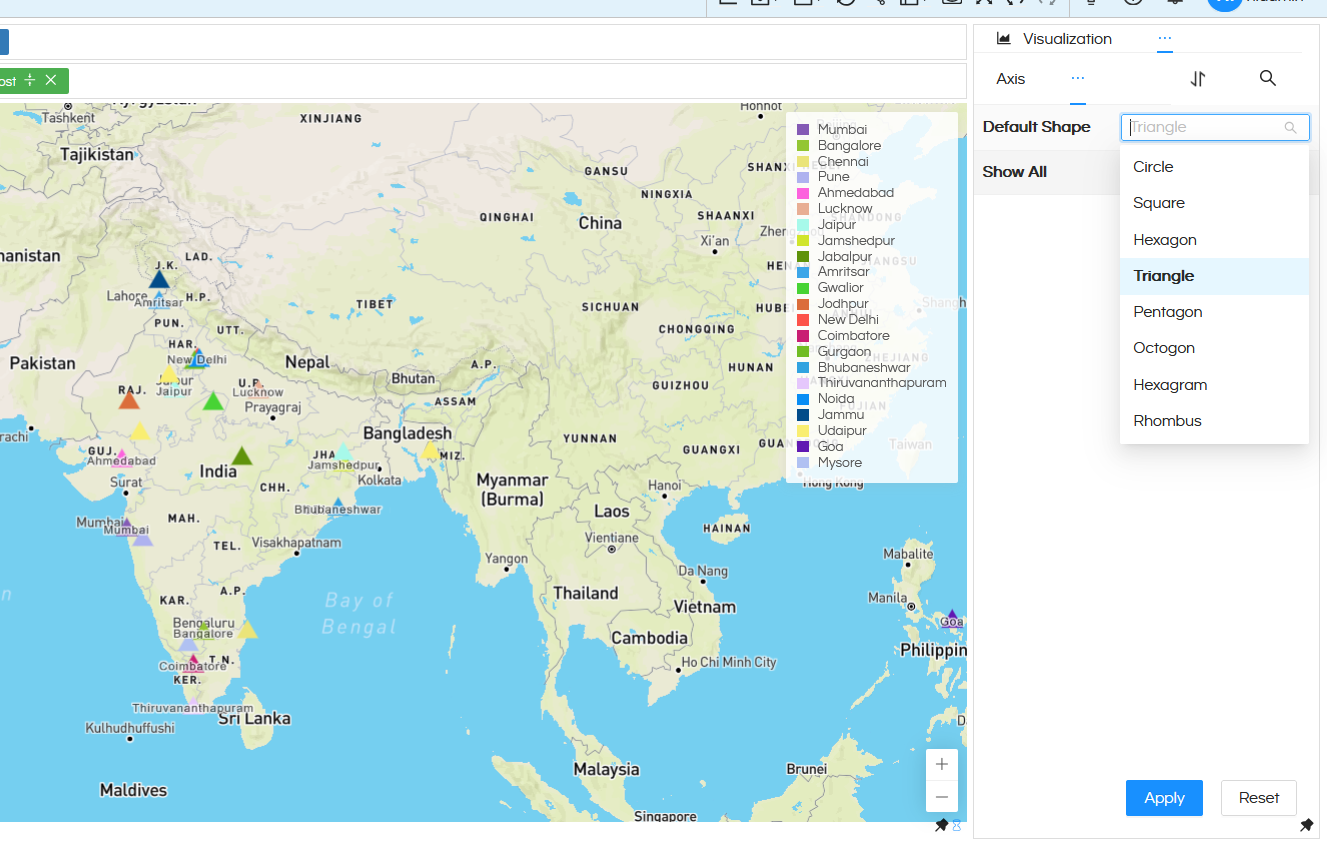Image resolution: width=1327 pixels, height=845 pixels.
Task: Click the Sri Lanka map label
Action: click(254, 718)
